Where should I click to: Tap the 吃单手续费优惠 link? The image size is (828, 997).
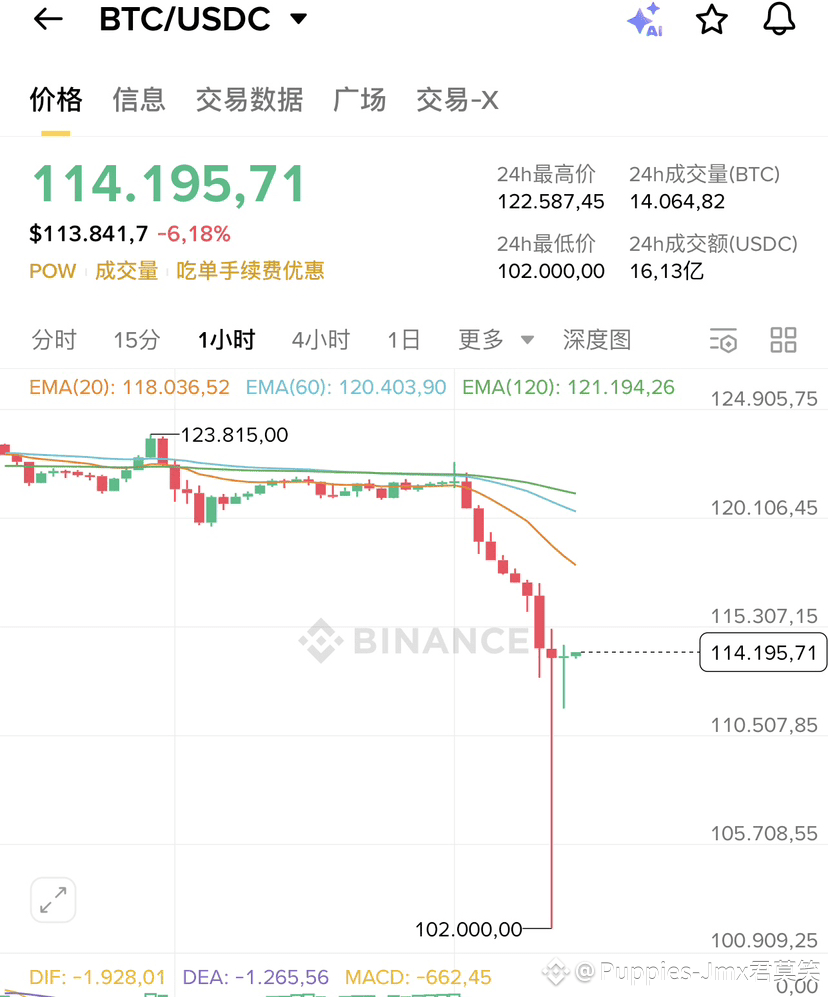tap(251, 270)
